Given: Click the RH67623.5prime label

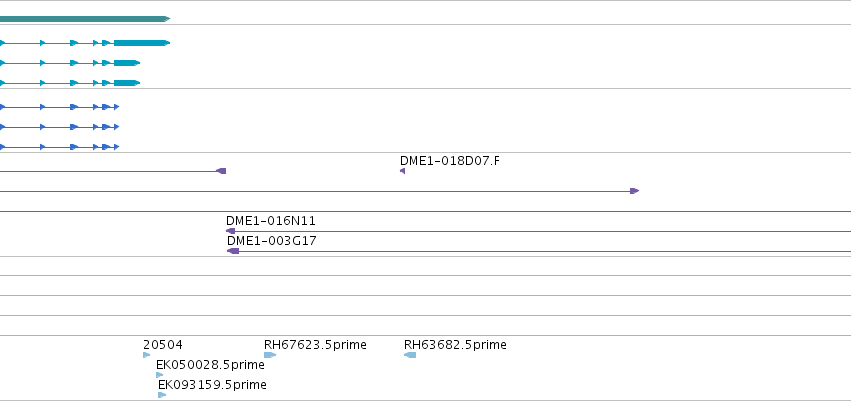Looking at the screenshot, I should (315, 345).
